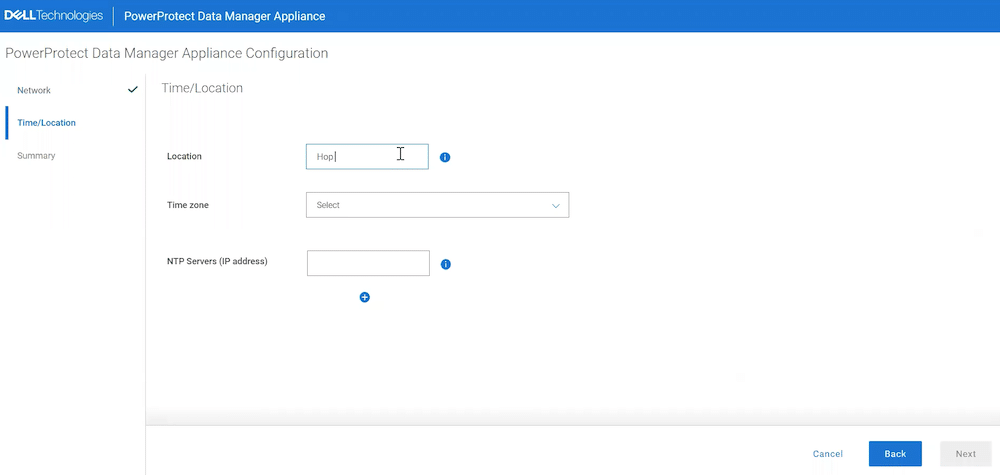Click the NTP Servers (IP address) label
The height and width of the screenshot is (475, 1000).
pyautogui.click(x=217, y=261)
